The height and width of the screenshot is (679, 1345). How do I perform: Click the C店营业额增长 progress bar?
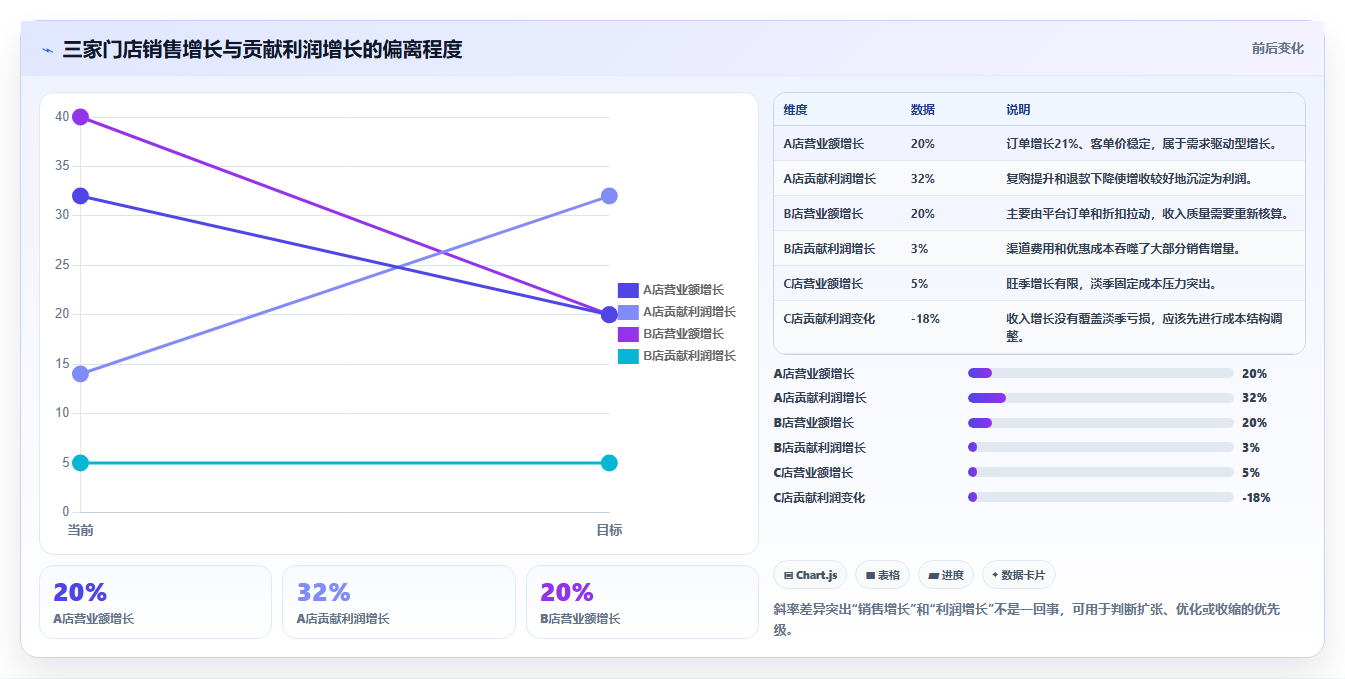click(1100, 472)
